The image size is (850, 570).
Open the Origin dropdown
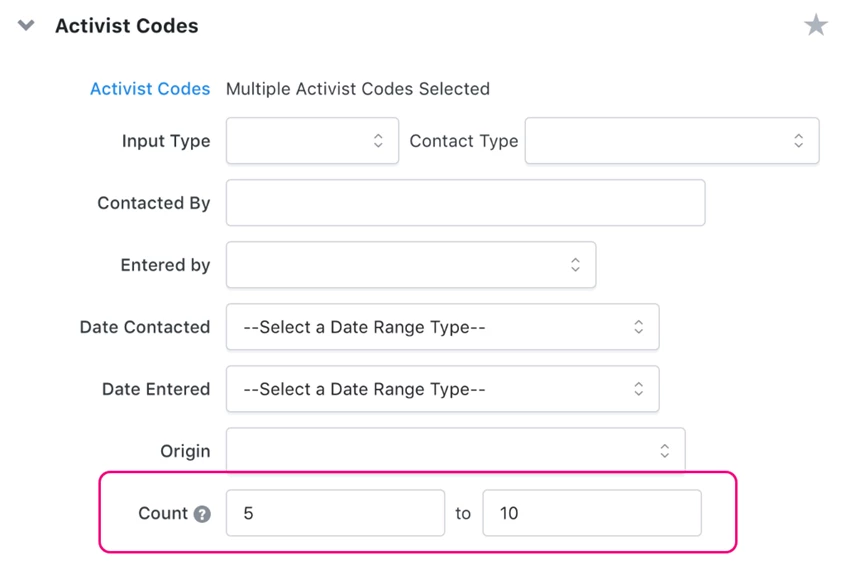point(455,450)
